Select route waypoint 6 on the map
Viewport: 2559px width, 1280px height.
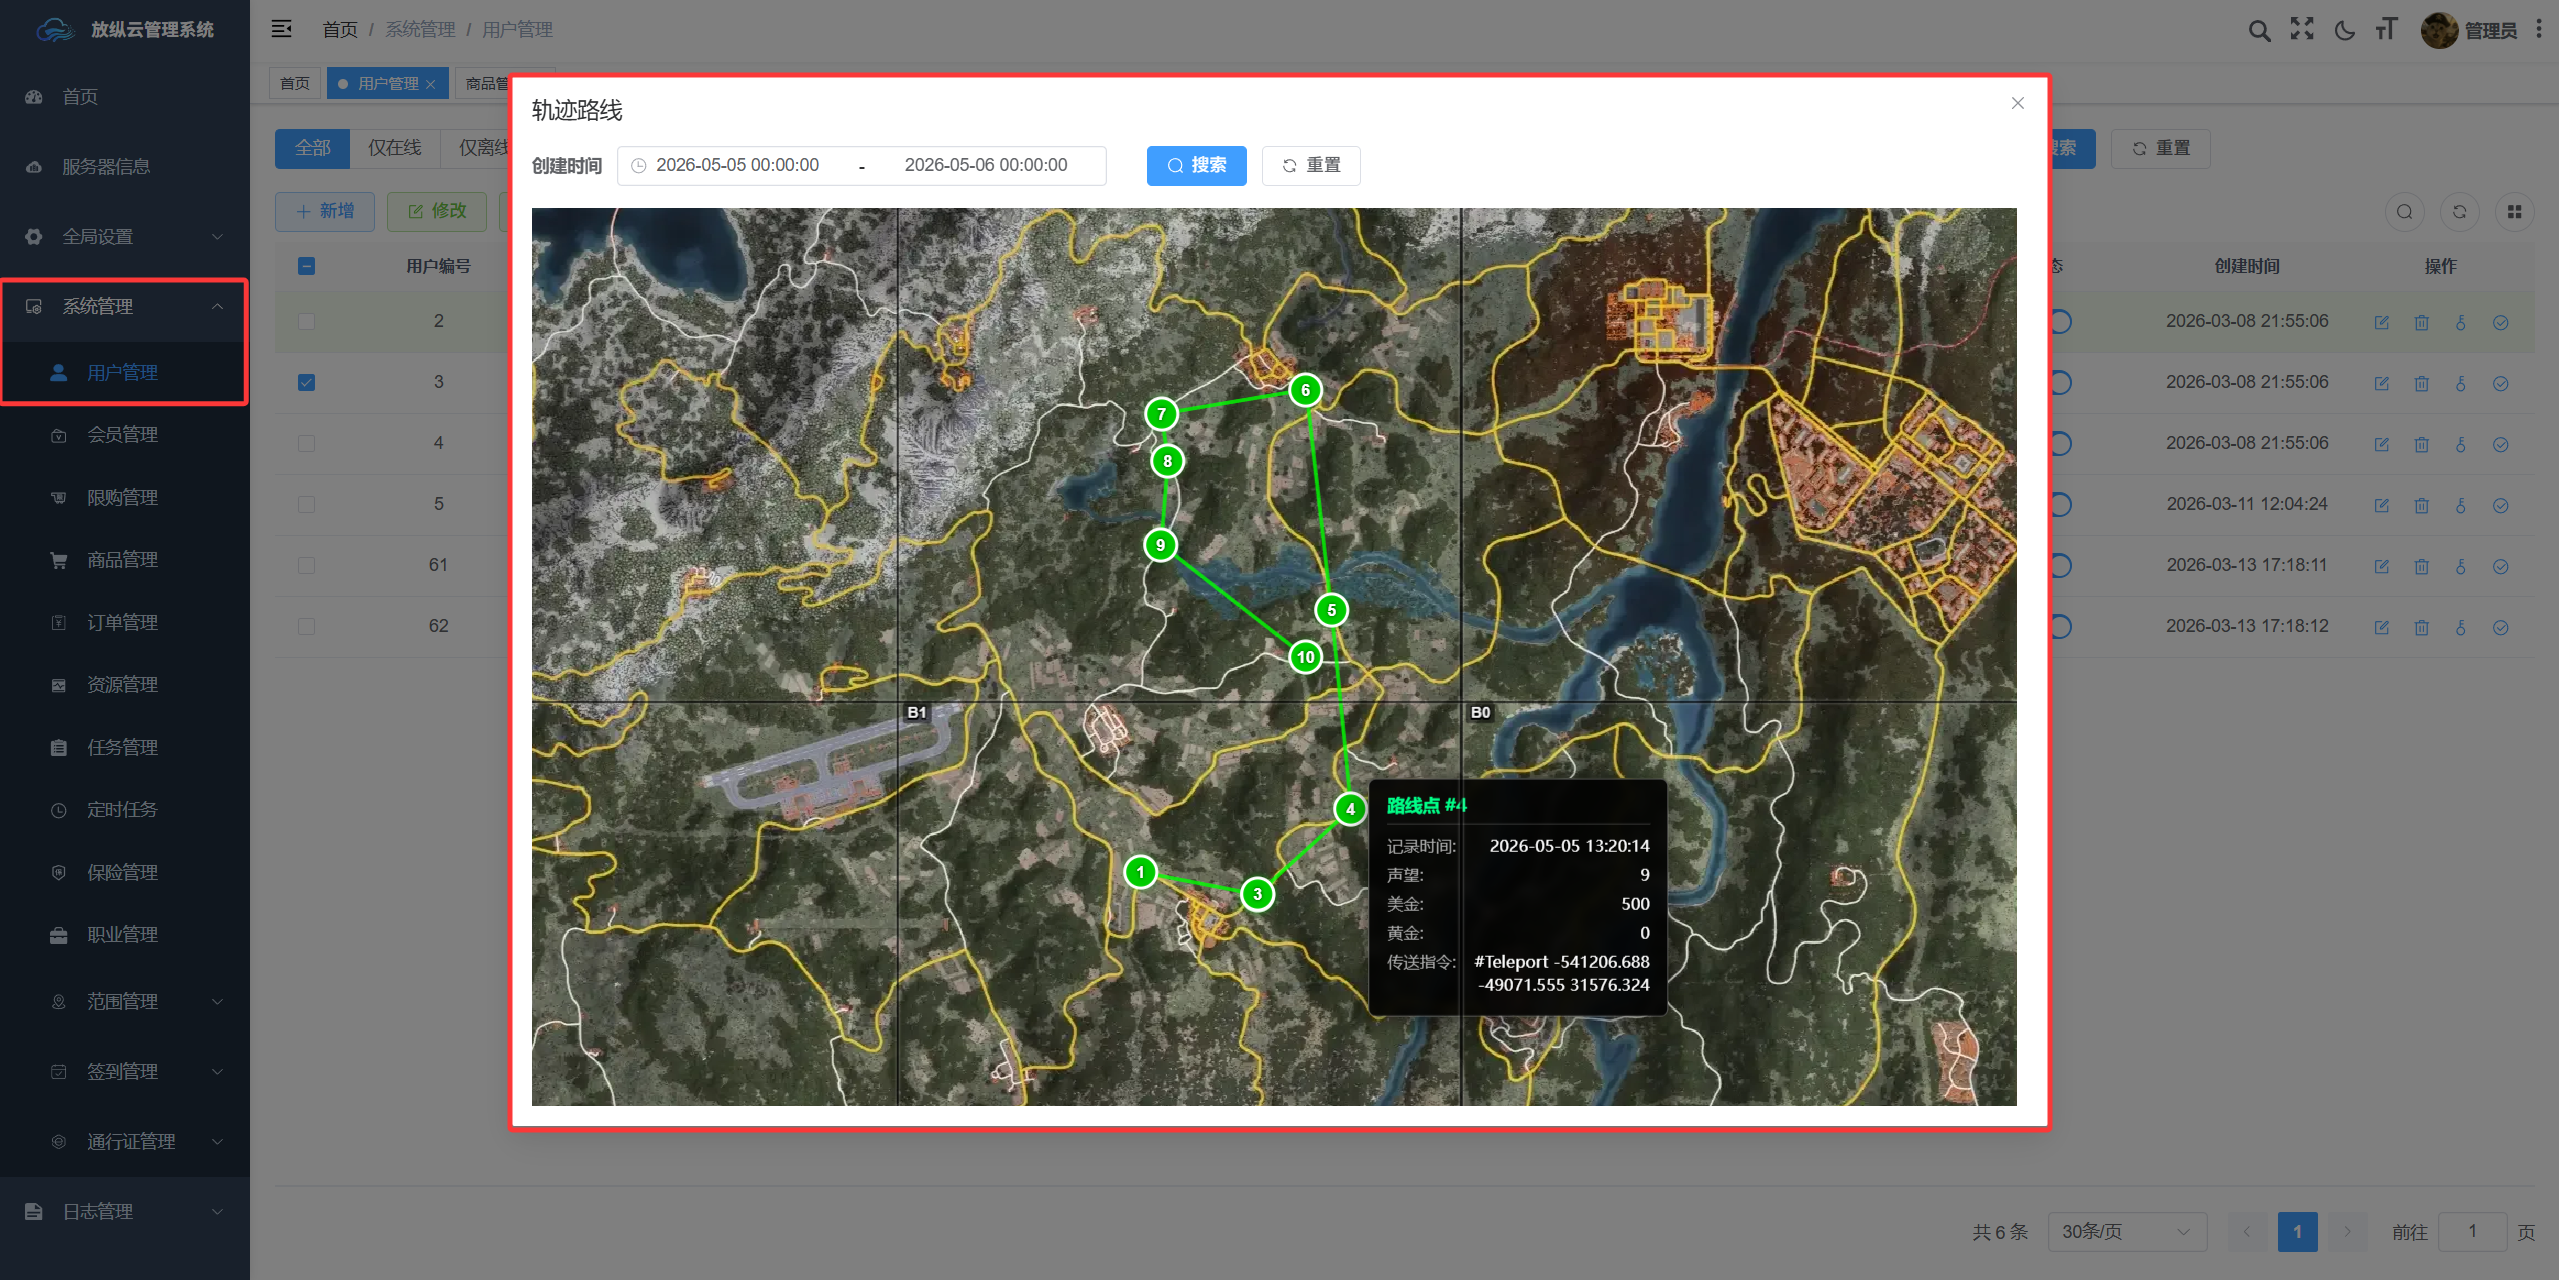1305,390
